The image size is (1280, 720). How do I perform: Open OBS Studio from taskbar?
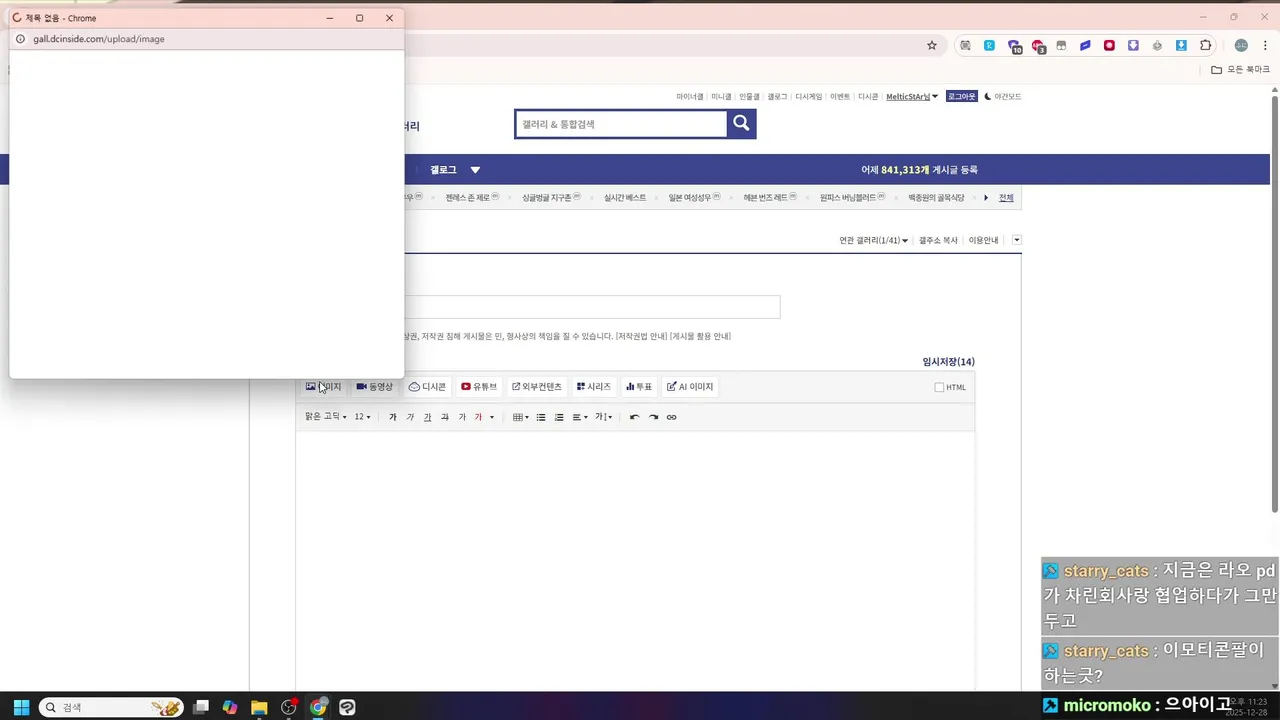289,707
